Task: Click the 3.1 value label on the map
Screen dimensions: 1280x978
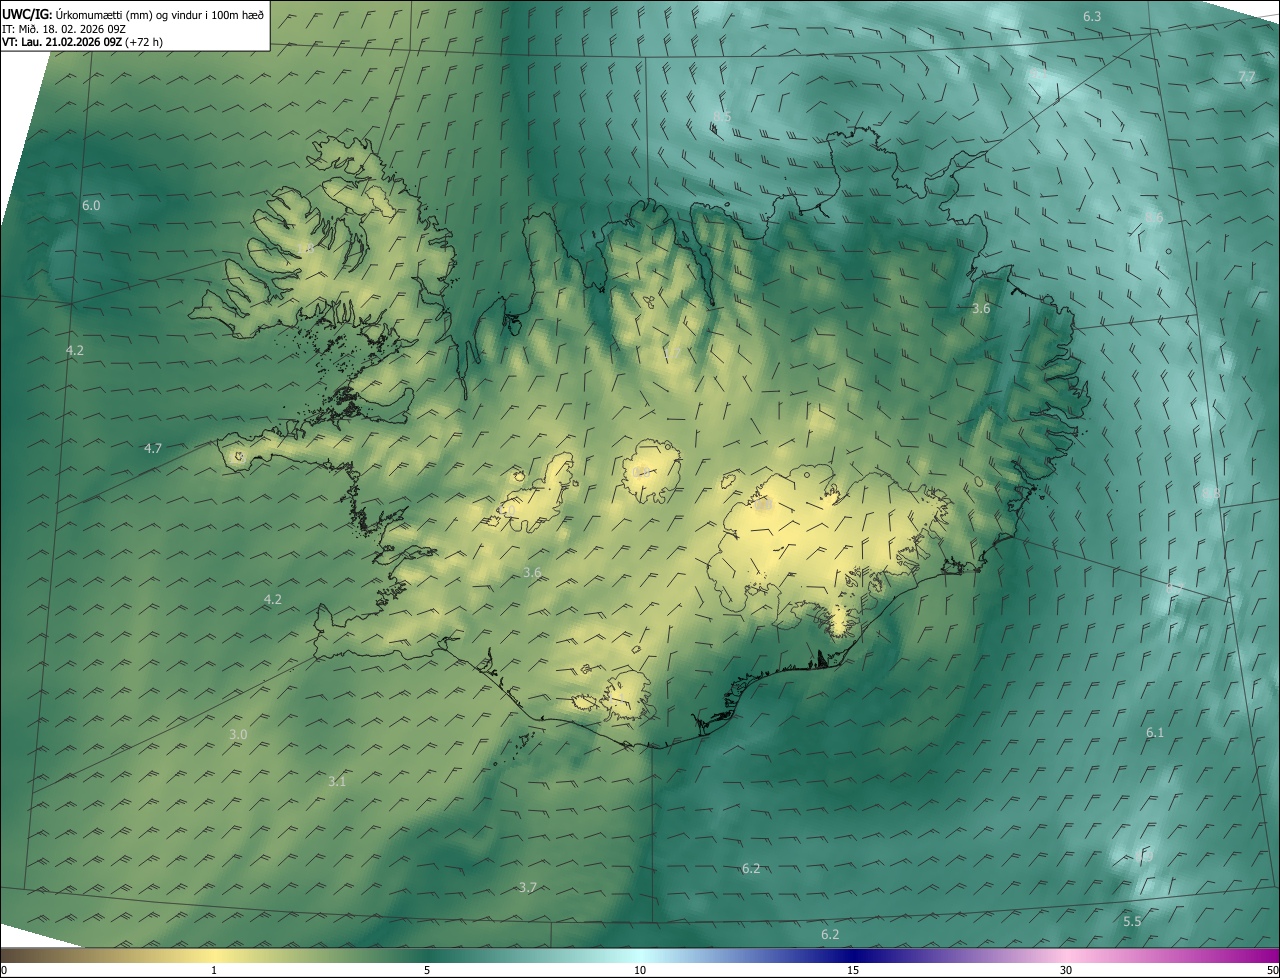Action: tap(337, 781)
